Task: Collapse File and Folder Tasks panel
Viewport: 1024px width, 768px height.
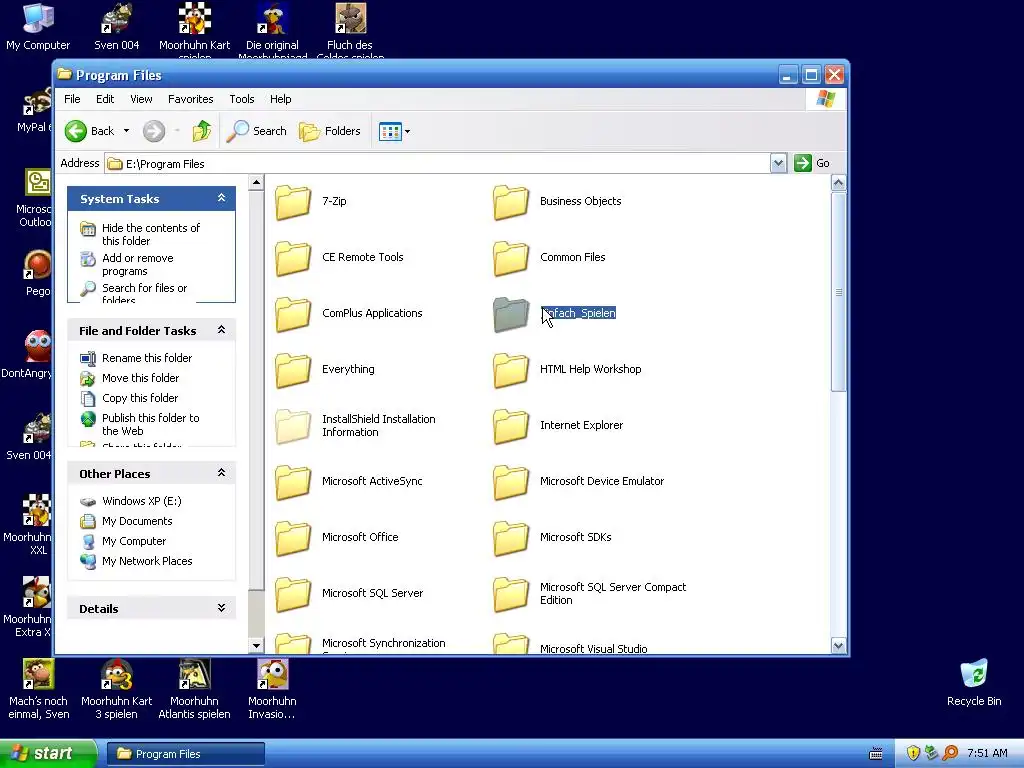Action: click(221, 330)
